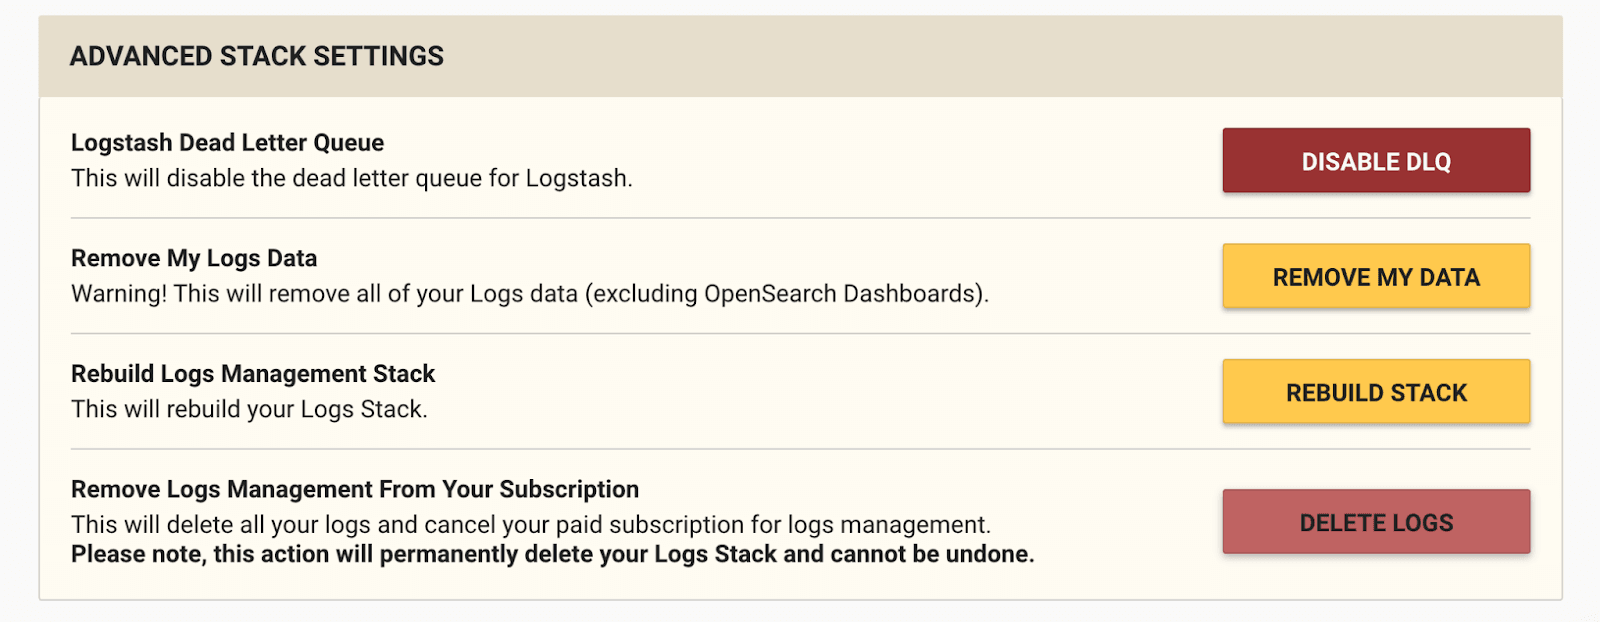Select the Rebuild Logs Management Stack title

(252, 373)
